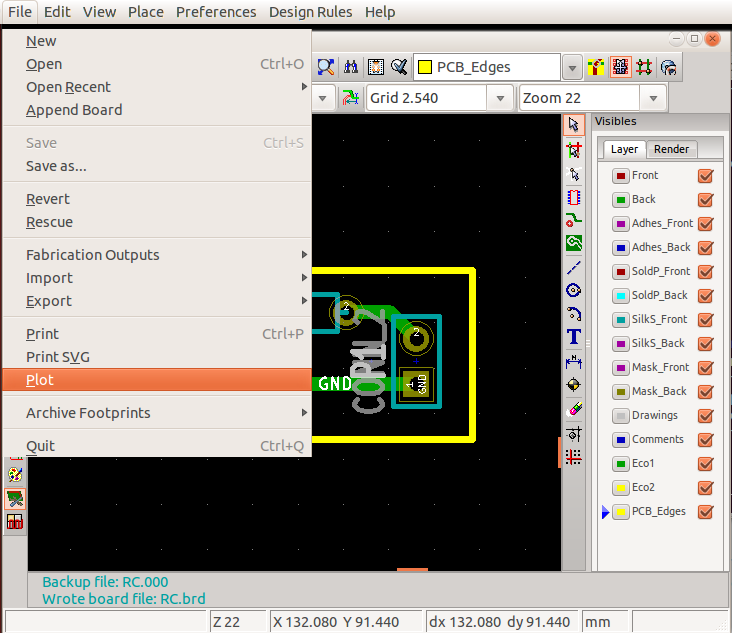The image size is (732, 633).
Task: Click the SoldP_Back cyan color swatch
Action: tap(620, 296)
